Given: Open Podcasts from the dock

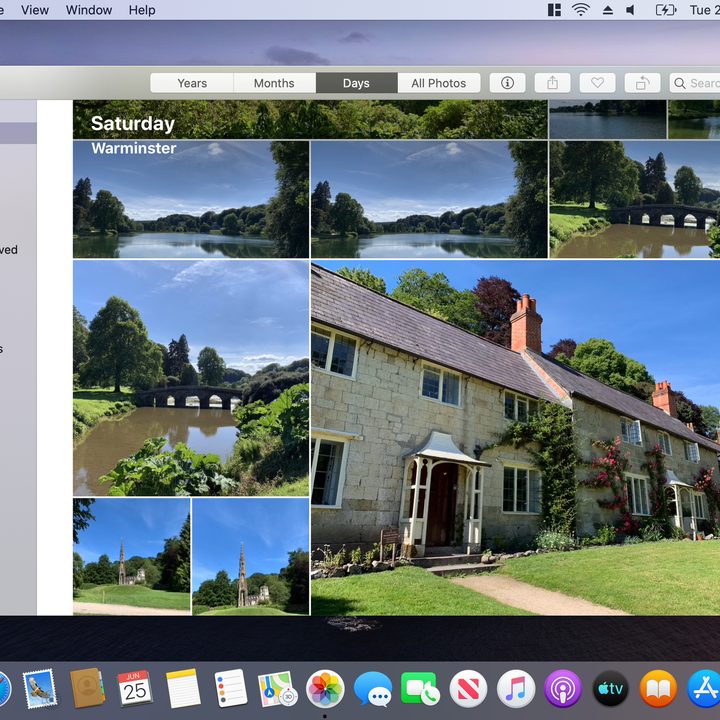Looking at the screenshot, I should click(x=563, y=689).
